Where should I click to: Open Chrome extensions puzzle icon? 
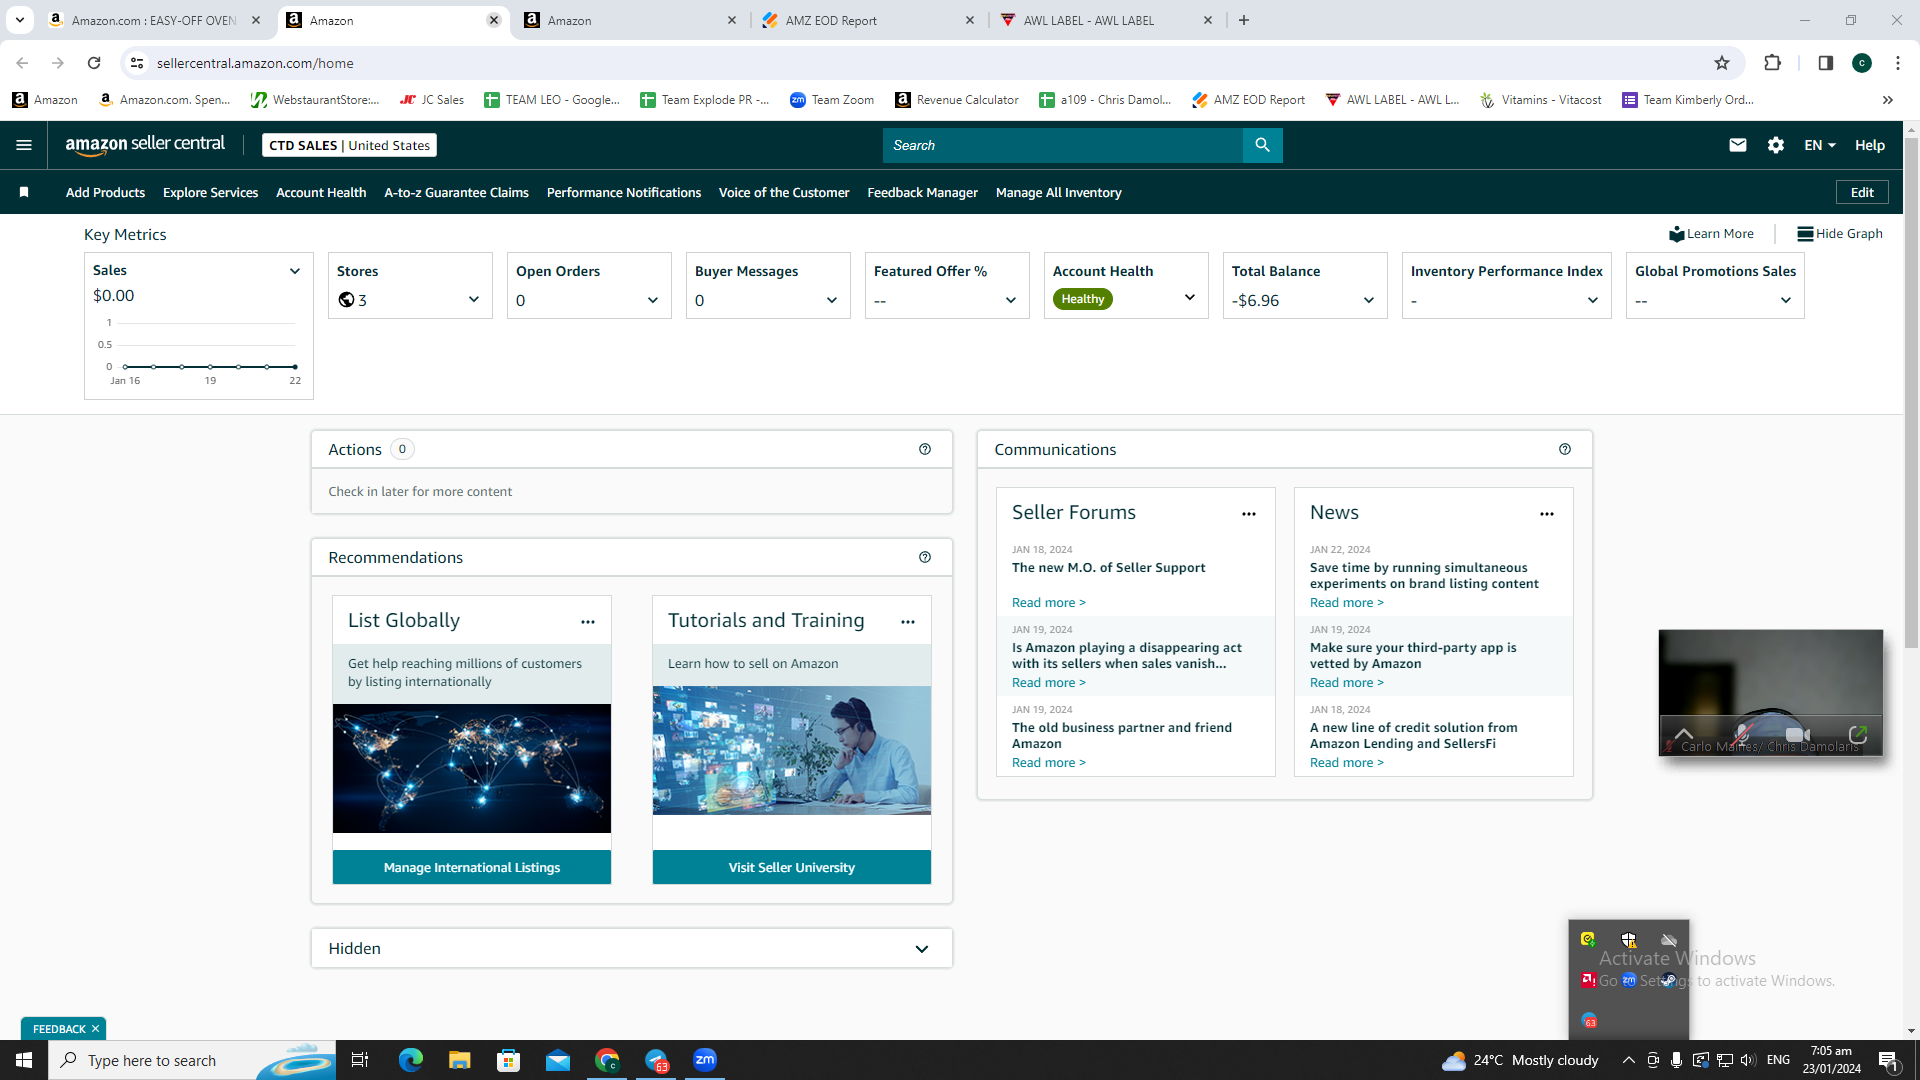click(x=1773, y=63)
